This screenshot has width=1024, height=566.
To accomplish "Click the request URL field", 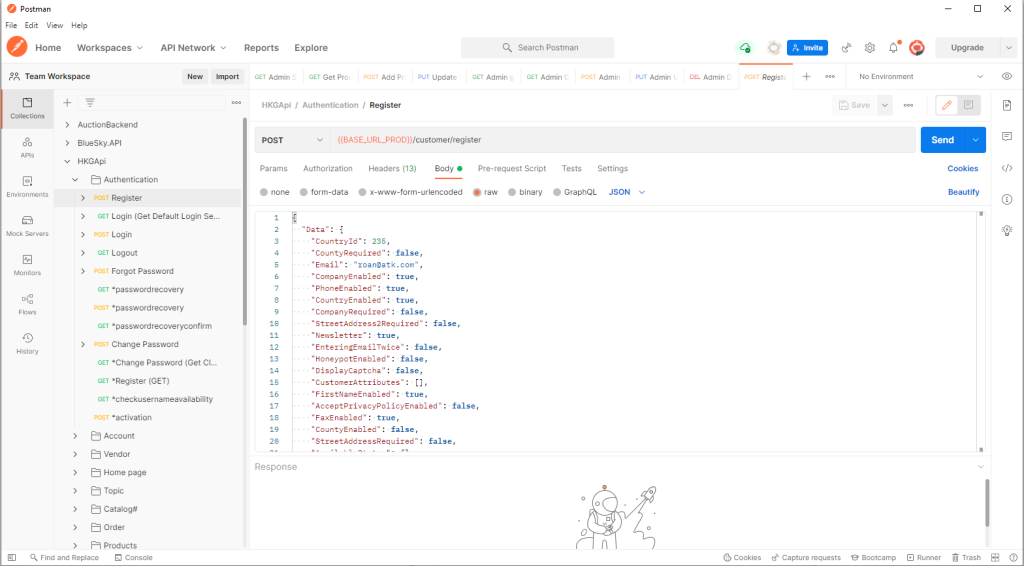I will tap(623, 140).
